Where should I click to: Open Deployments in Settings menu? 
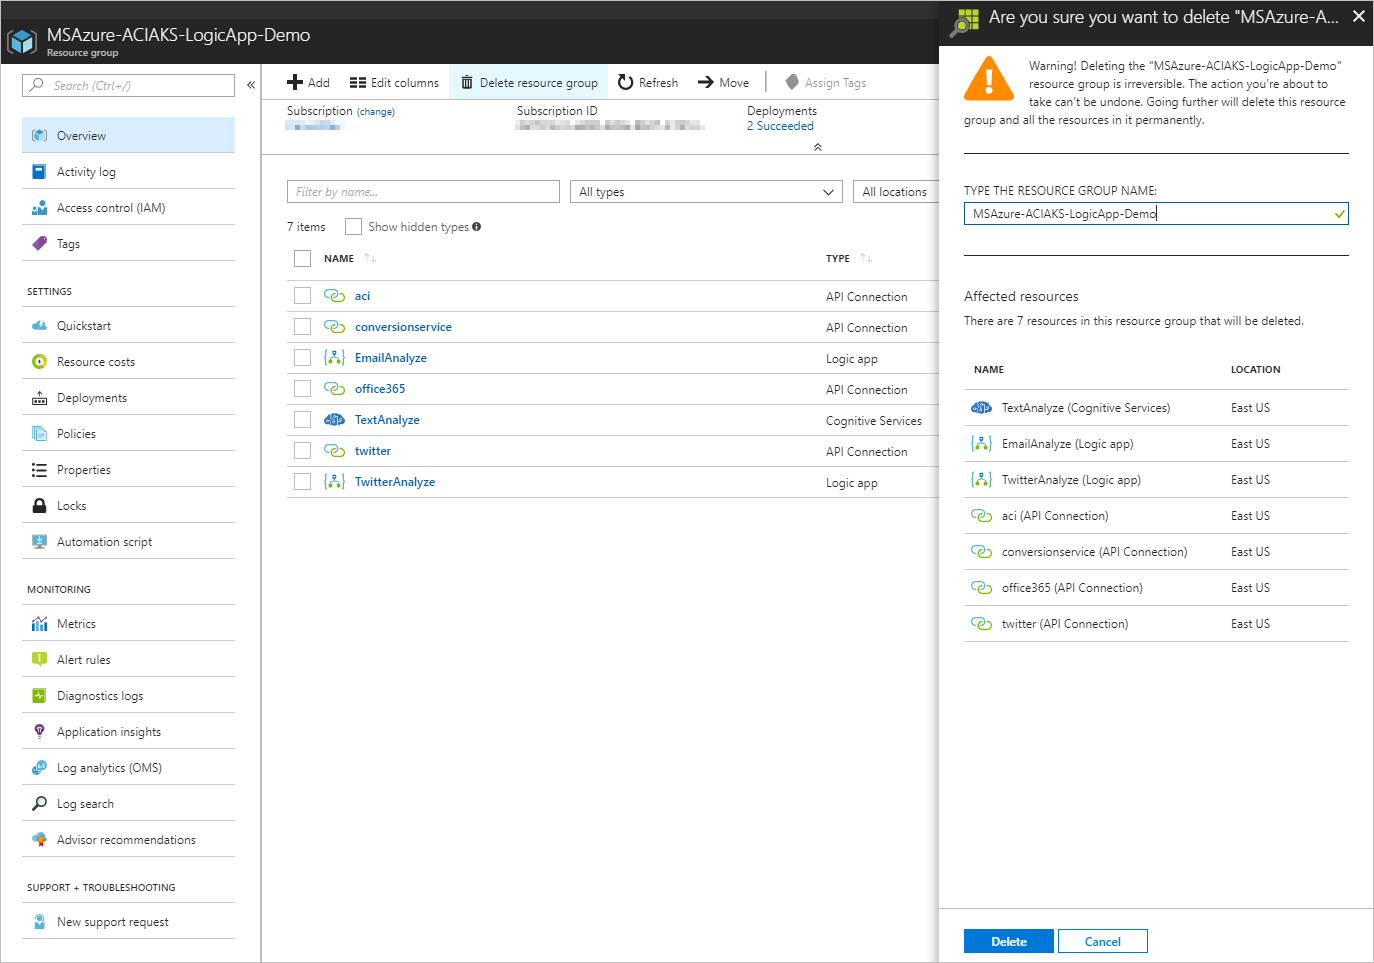(x=128, y=398)
